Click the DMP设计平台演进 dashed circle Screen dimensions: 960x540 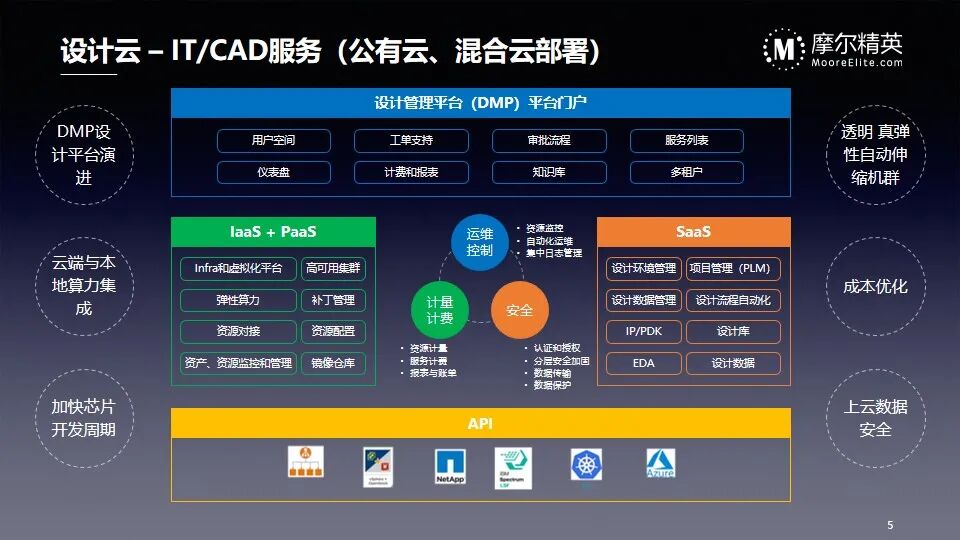(84, 155)
